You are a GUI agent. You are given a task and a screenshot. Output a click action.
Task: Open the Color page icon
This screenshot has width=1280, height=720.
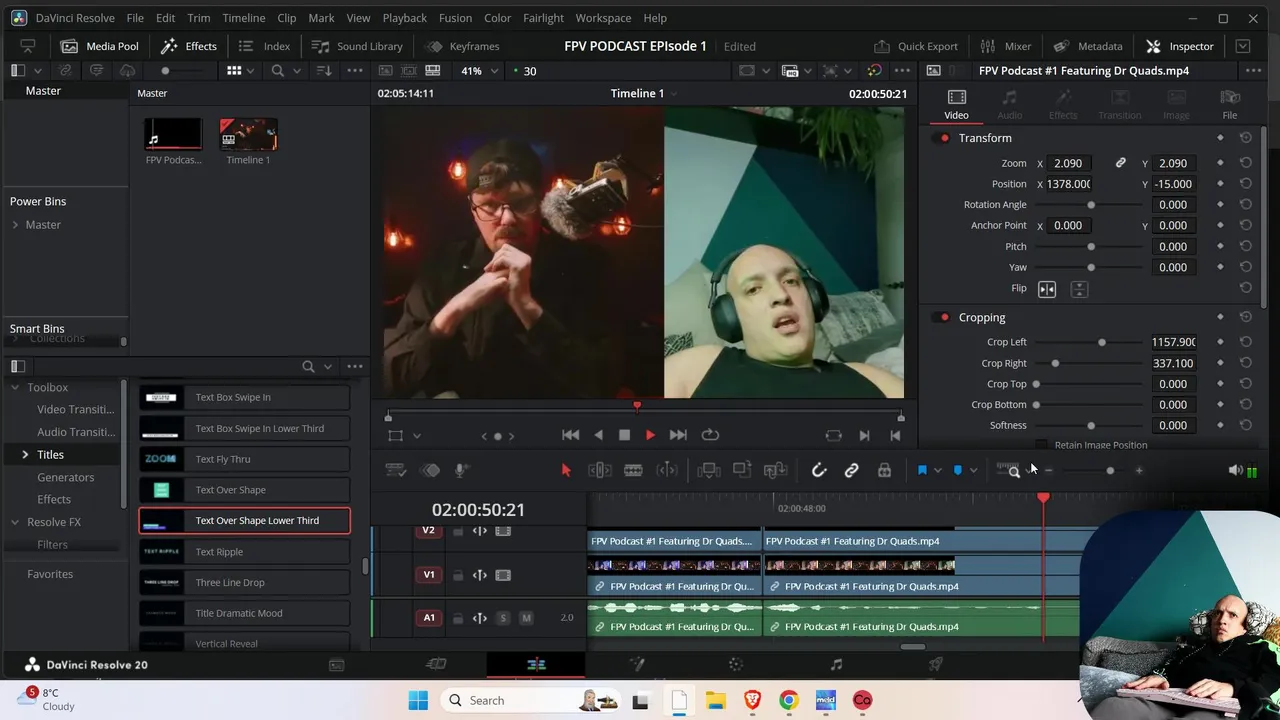pyautogui.click(x=736, y=664)
